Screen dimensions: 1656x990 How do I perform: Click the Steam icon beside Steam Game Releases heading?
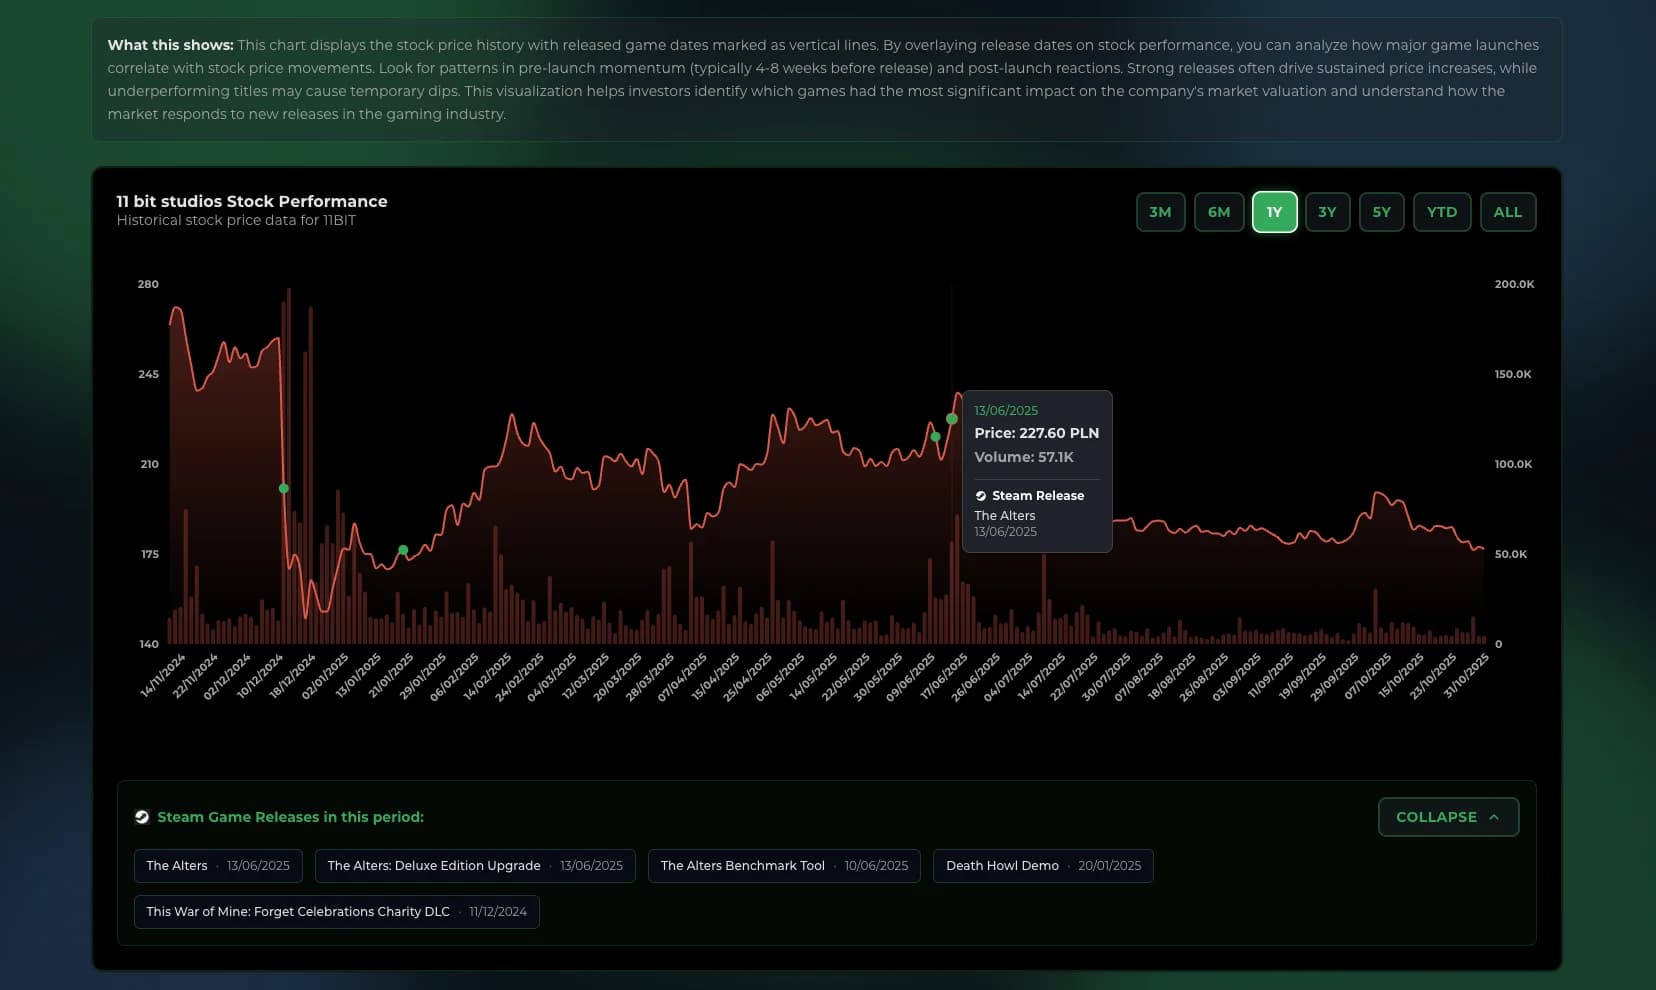click(x=142, y=816)
